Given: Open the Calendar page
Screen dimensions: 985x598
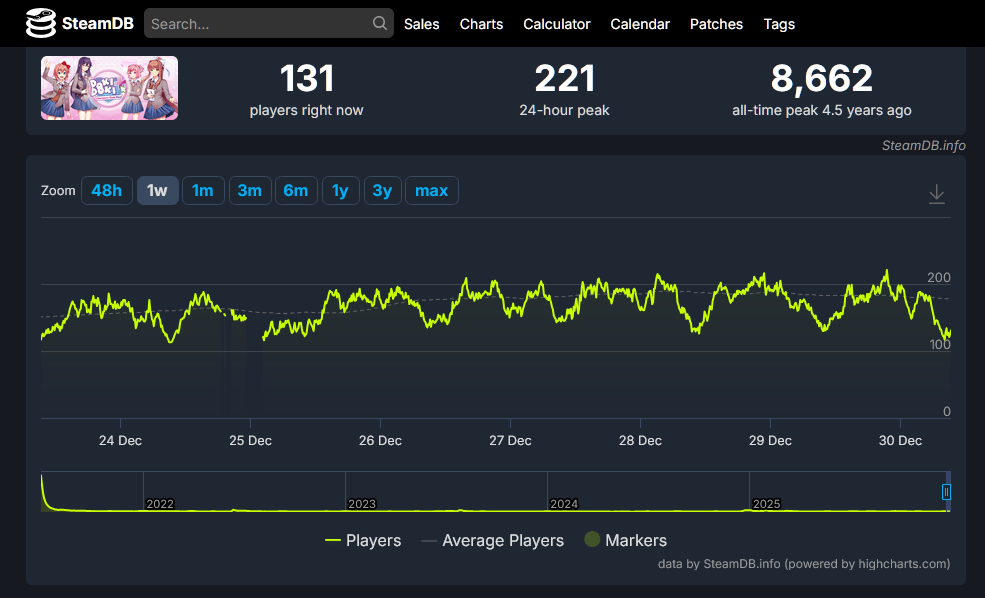Looking at the screenshot, I should pos(640,24).
